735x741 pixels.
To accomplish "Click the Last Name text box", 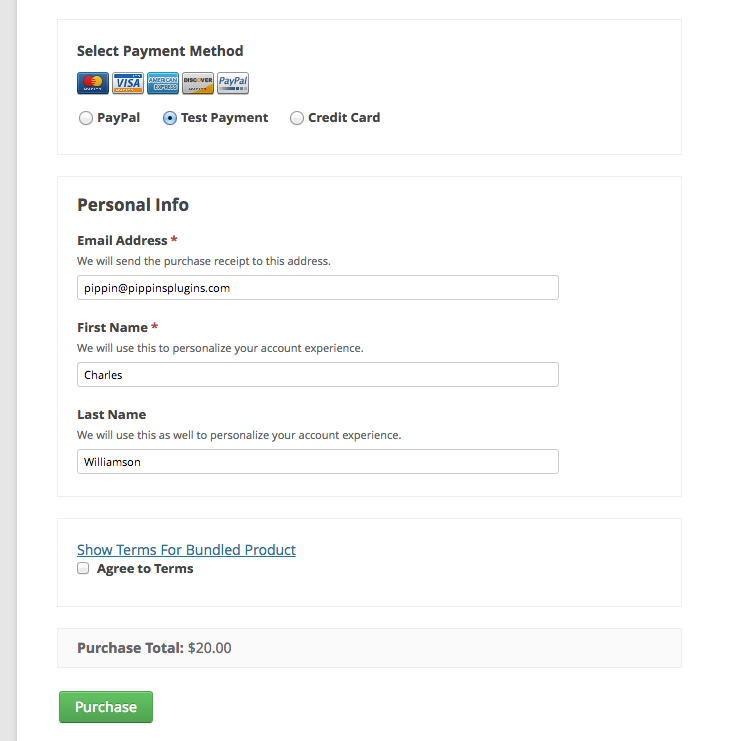I will pos(317,462).
